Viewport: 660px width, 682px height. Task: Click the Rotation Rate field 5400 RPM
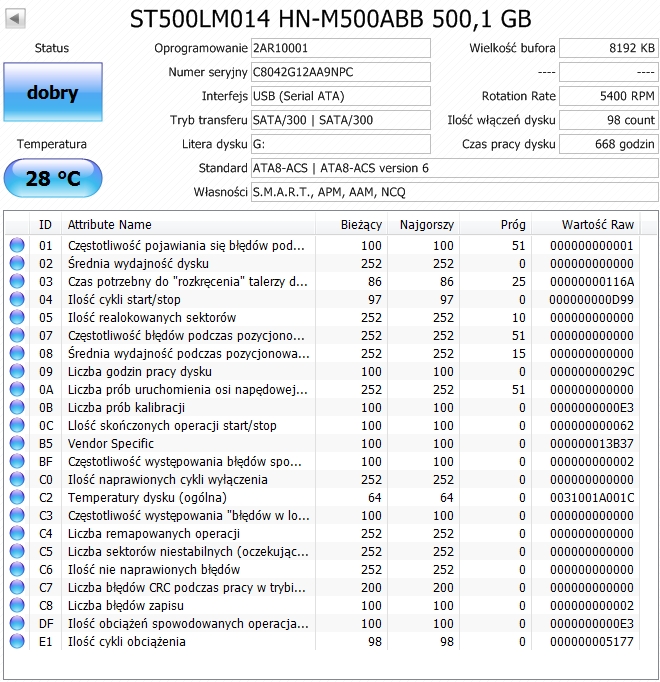609,96
